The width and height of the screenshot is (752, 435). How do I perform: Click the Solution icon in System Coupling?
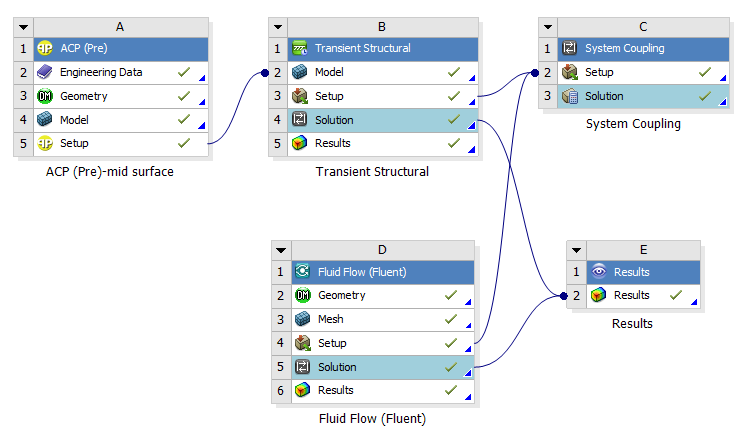point(570,96)
